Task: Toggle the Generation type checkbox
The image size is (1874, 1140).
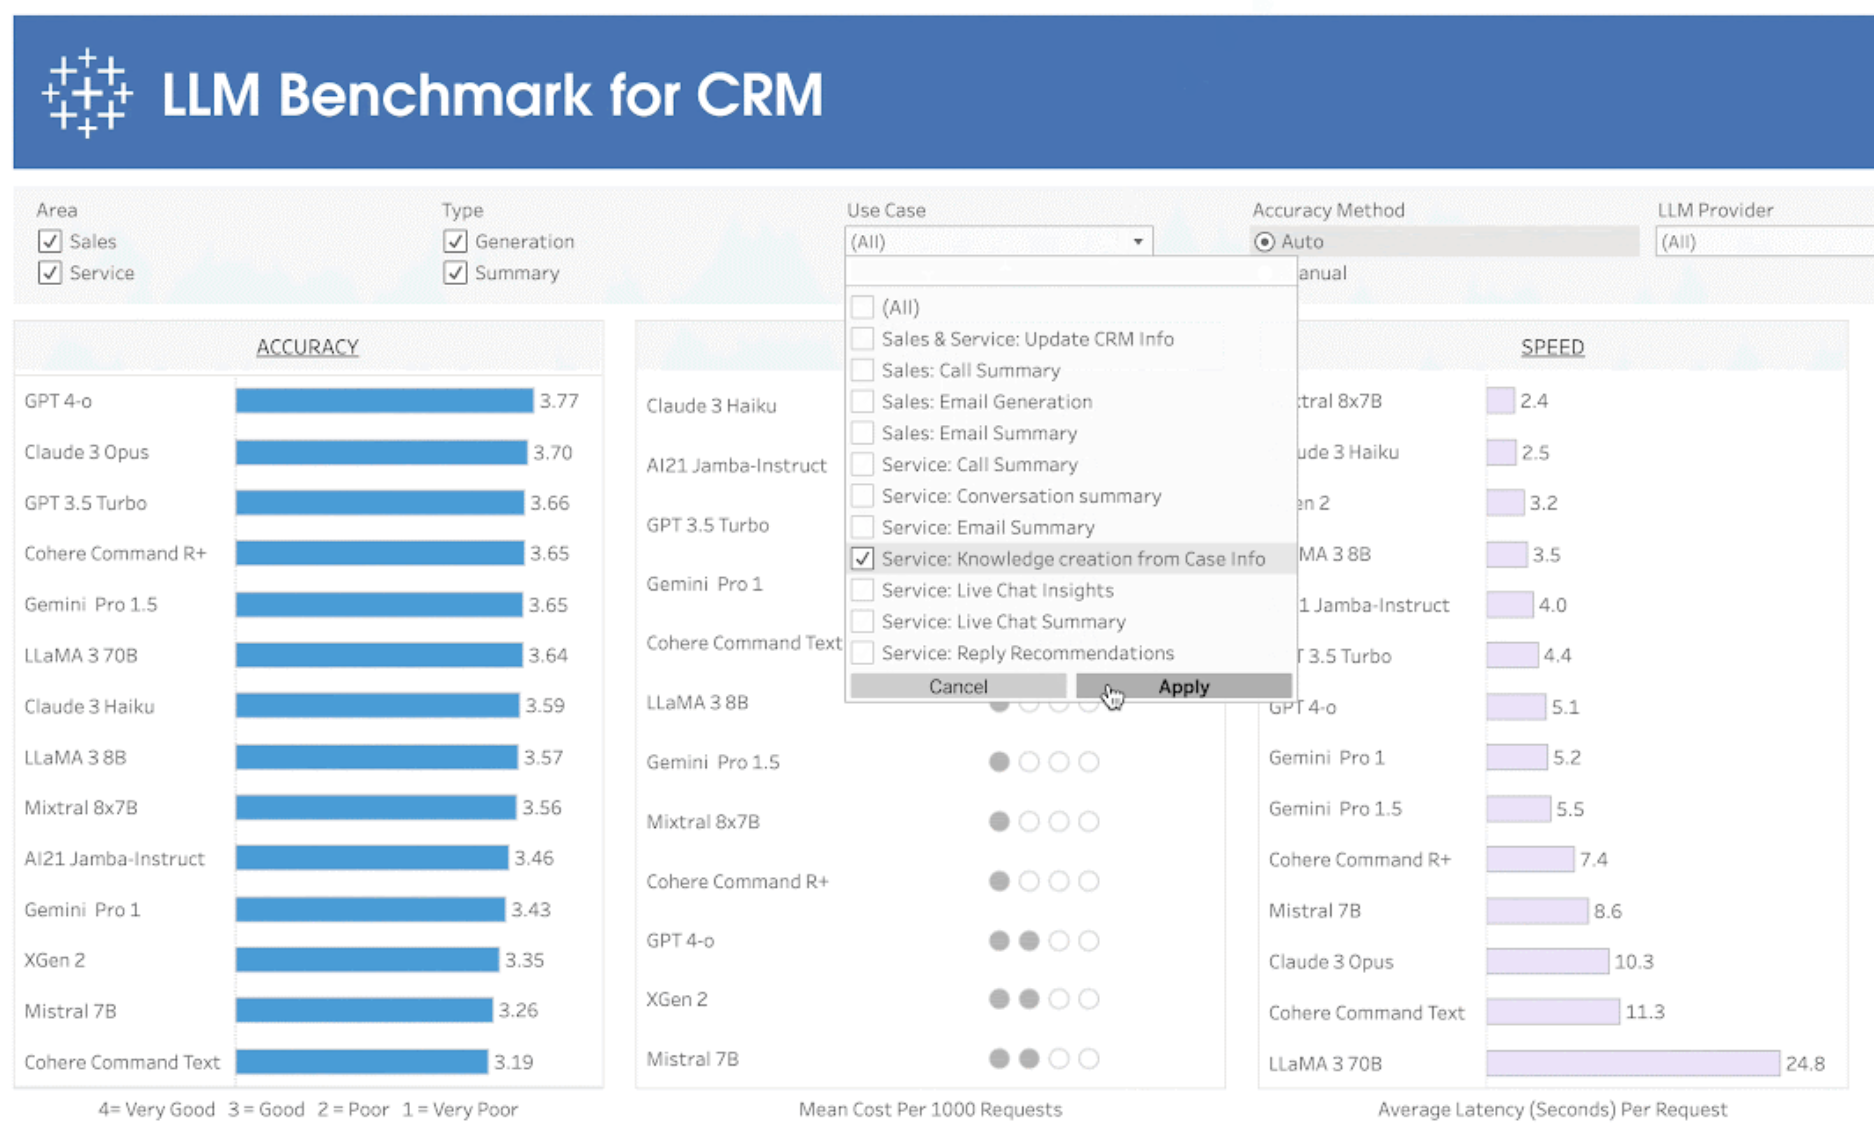Action: coord(455,241)
